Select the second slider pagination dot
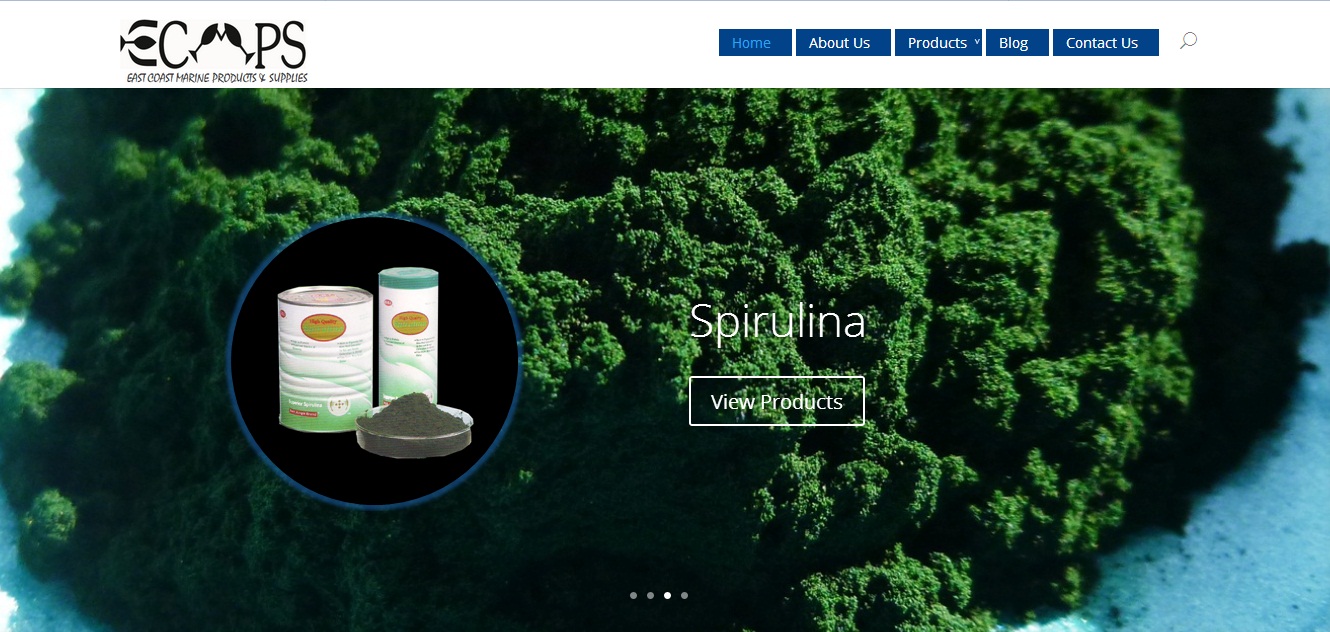Screen dimensions: 1330x632 [x=650, y=595]
